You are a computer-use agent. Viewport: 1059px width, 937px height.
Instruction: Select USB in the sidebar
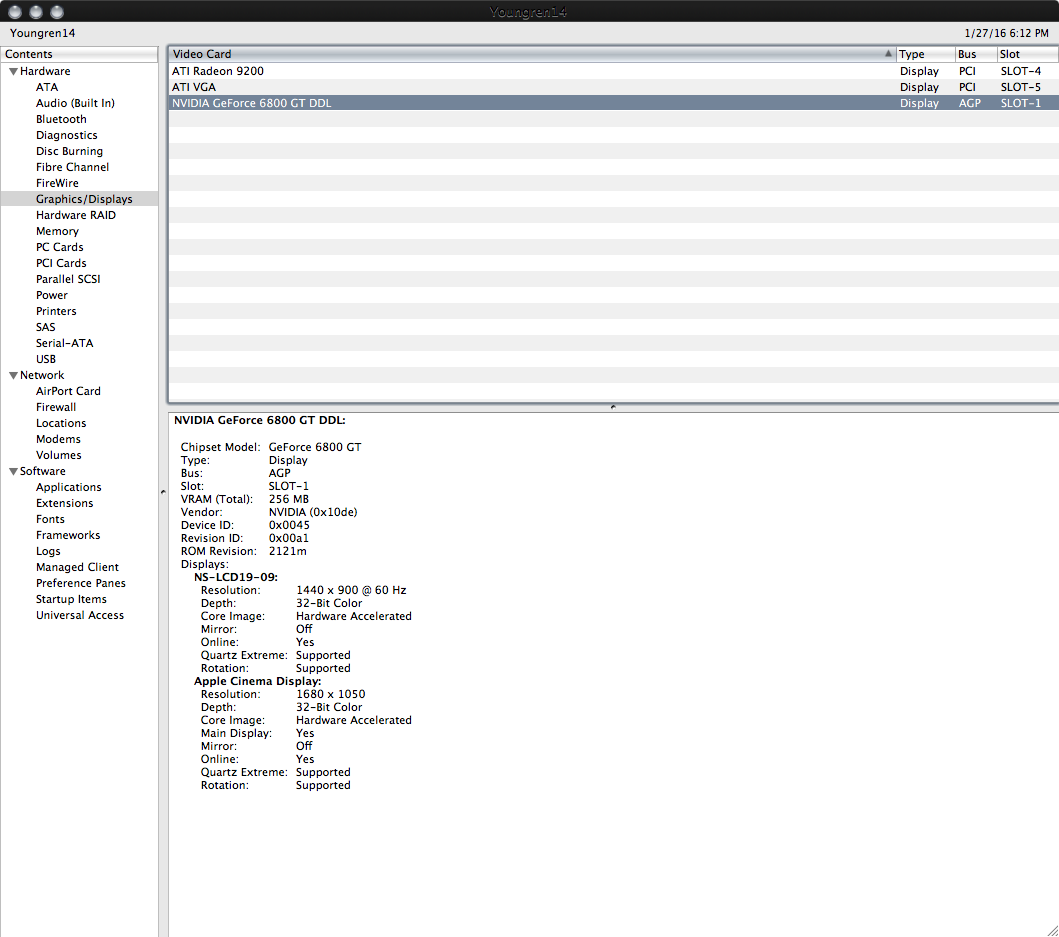(45, 359)
